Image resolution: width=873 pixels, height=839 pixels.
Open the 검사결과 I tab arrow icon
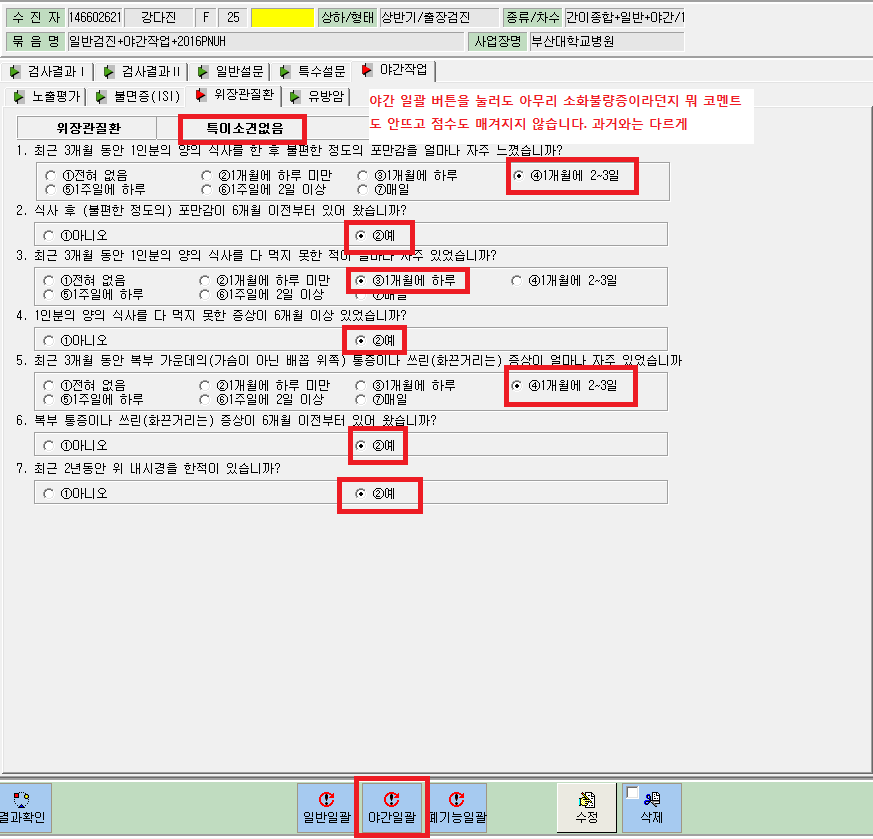15,72
